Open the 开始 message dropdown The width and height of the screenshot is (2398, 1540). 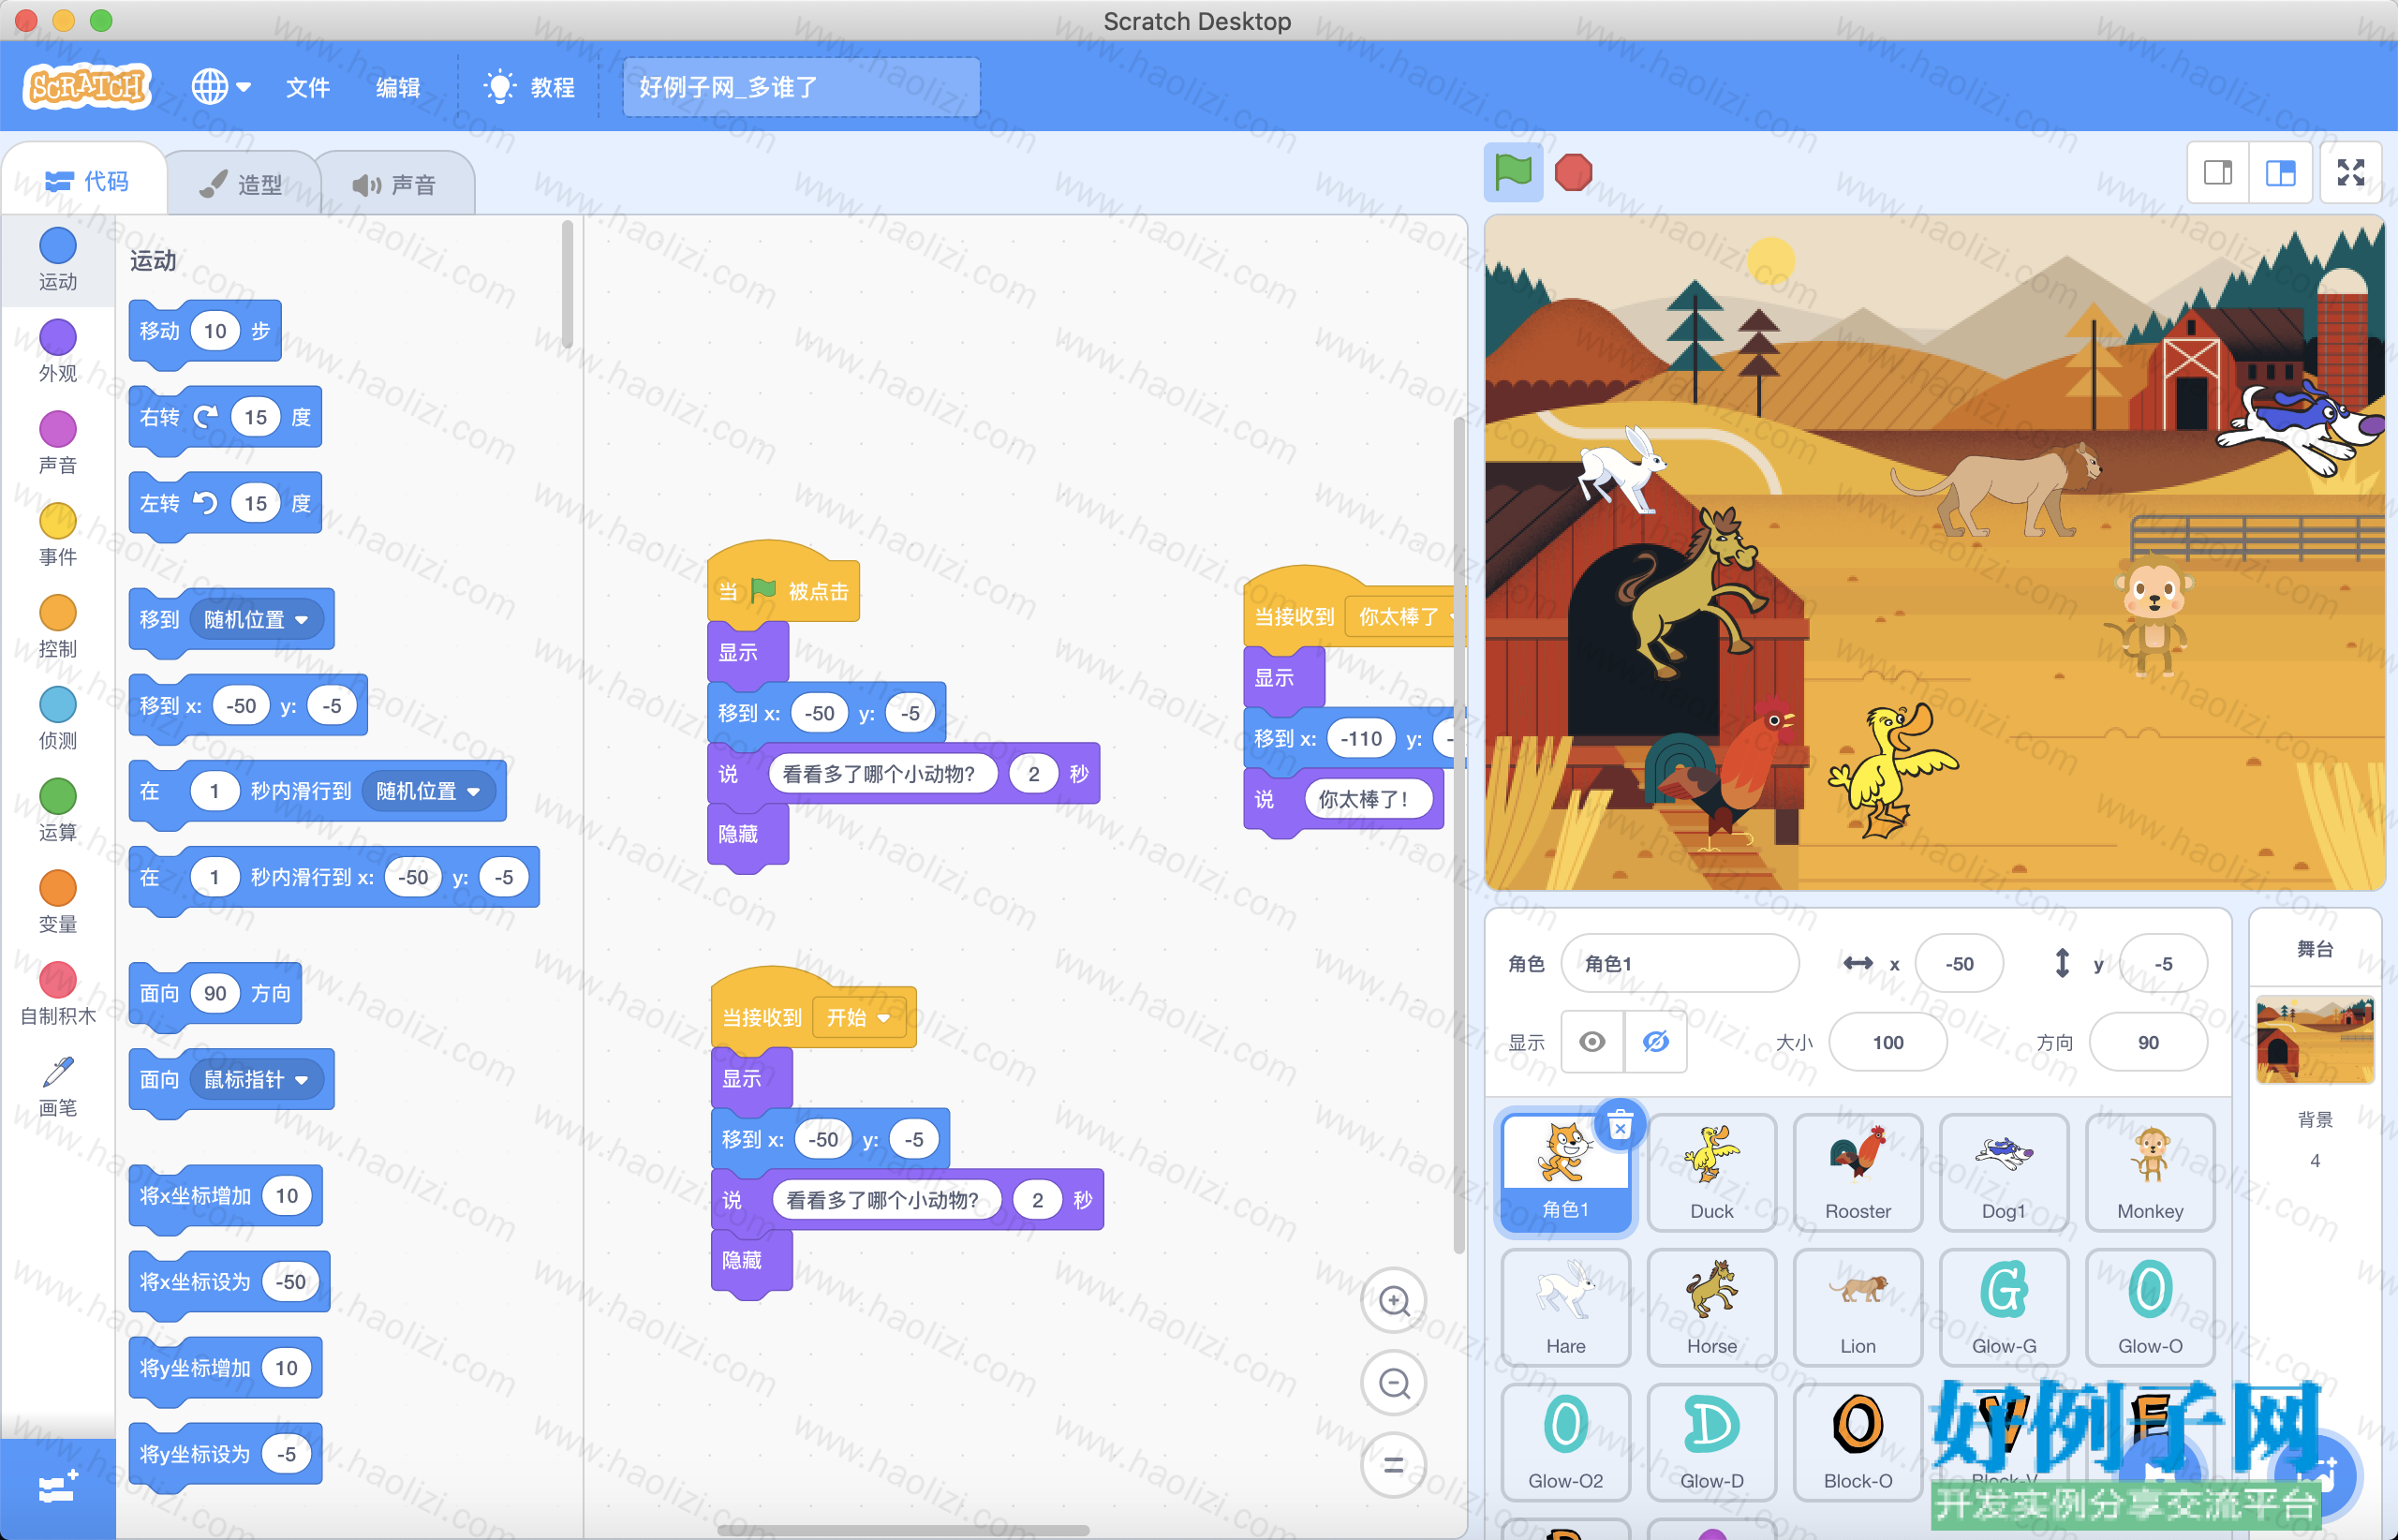point(859,1018)
